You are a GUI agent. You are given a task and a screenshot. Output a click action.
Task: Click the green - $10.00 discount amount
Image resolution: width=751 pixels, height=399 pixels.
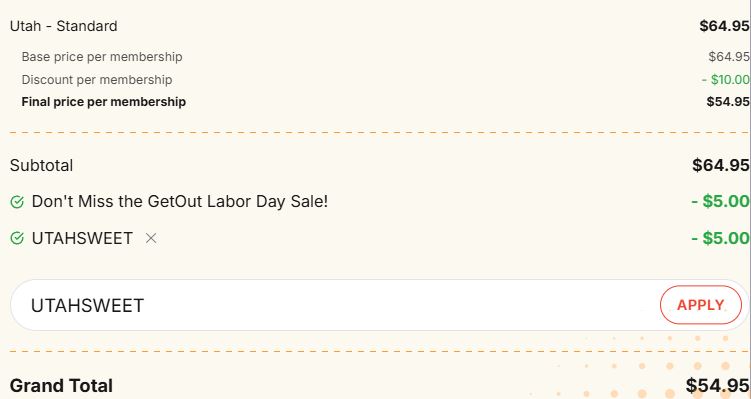pyautogui.click(x=726, y=80)
